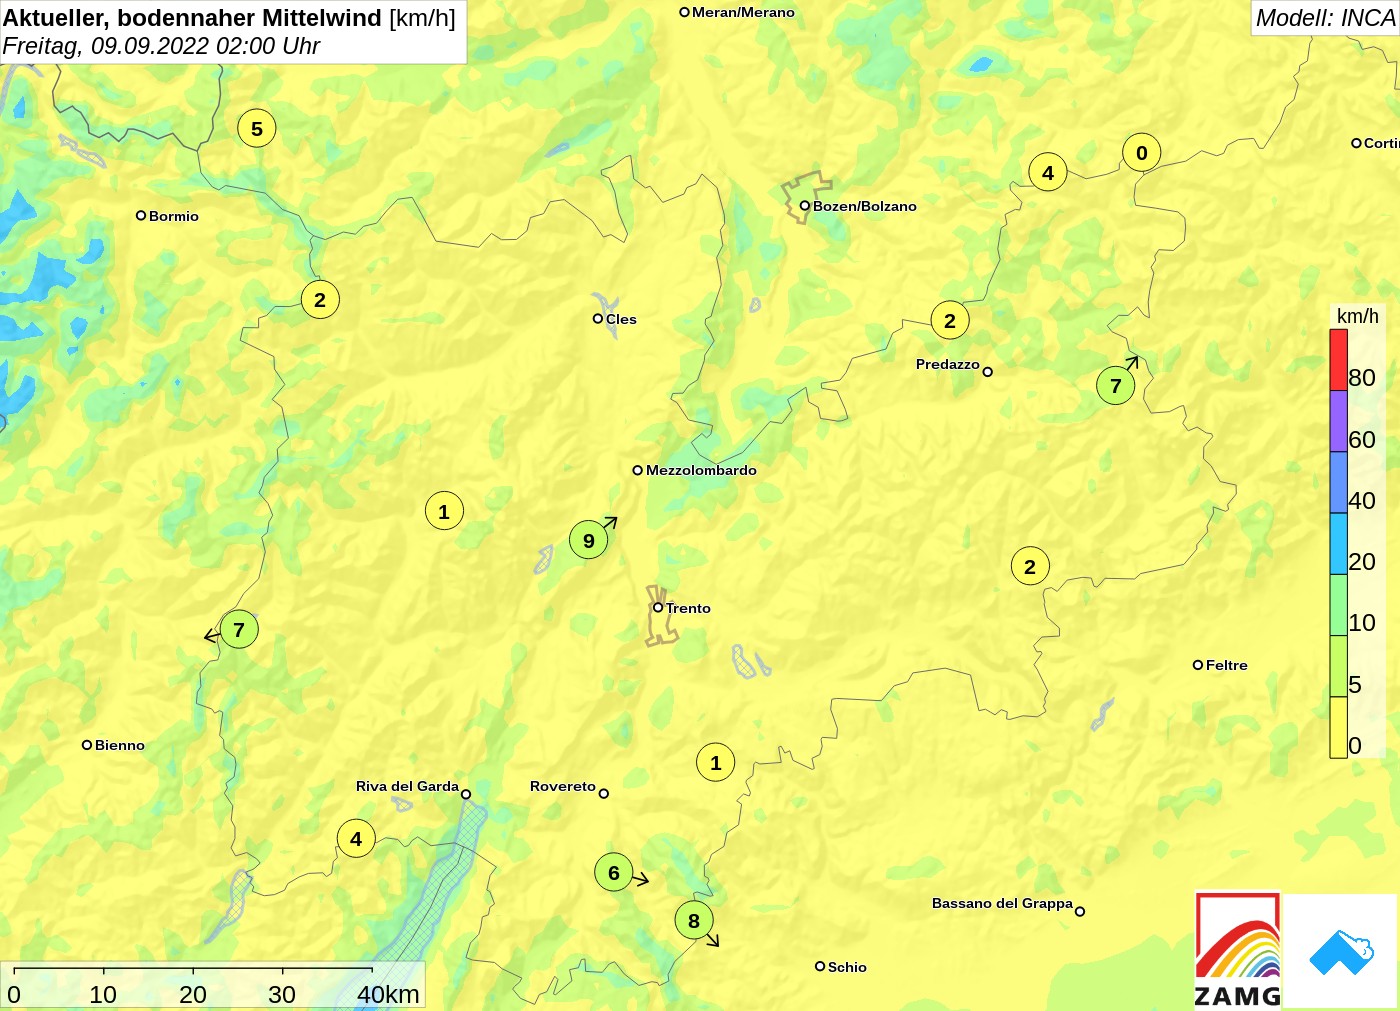Select wind marker 4 west of Riva del Garda

click(356, 839)
